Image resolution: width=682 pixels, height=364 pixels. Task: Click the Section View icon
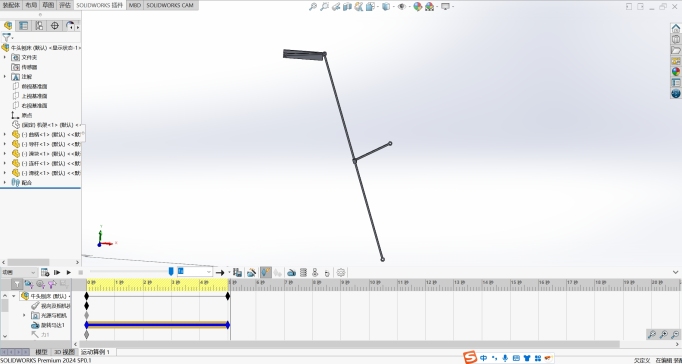[x=347, y=7]
